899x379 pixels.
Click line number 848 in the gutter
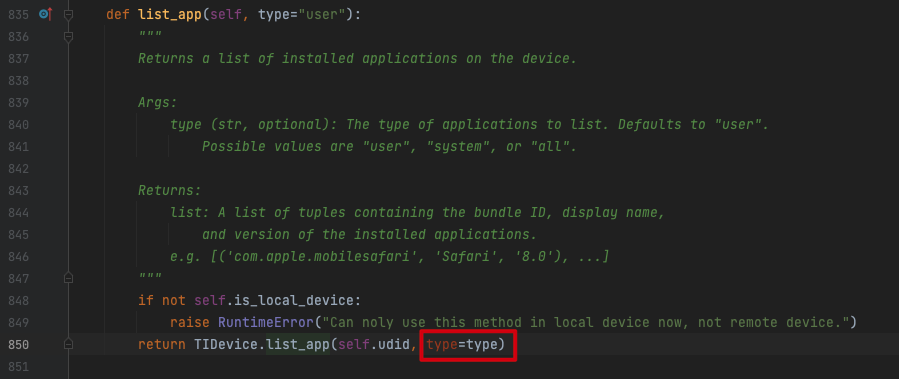pyautogui.click(x=18, y=300)
